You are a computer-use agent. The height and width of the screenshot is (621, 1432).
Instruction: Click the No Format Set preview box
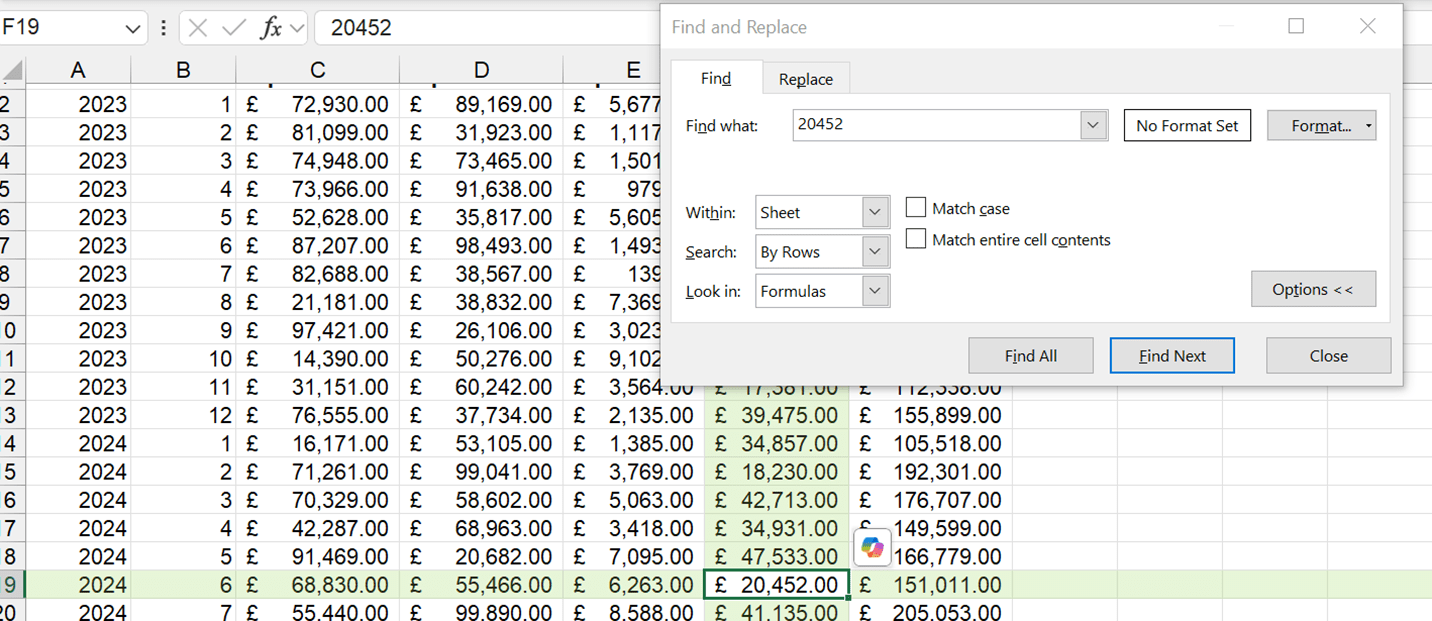point(1187,126)
